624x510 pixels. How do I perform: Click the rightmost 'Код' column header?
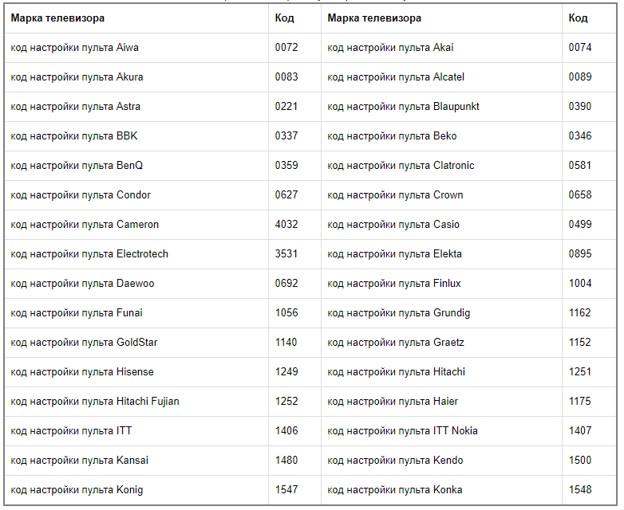click(578, 18)
